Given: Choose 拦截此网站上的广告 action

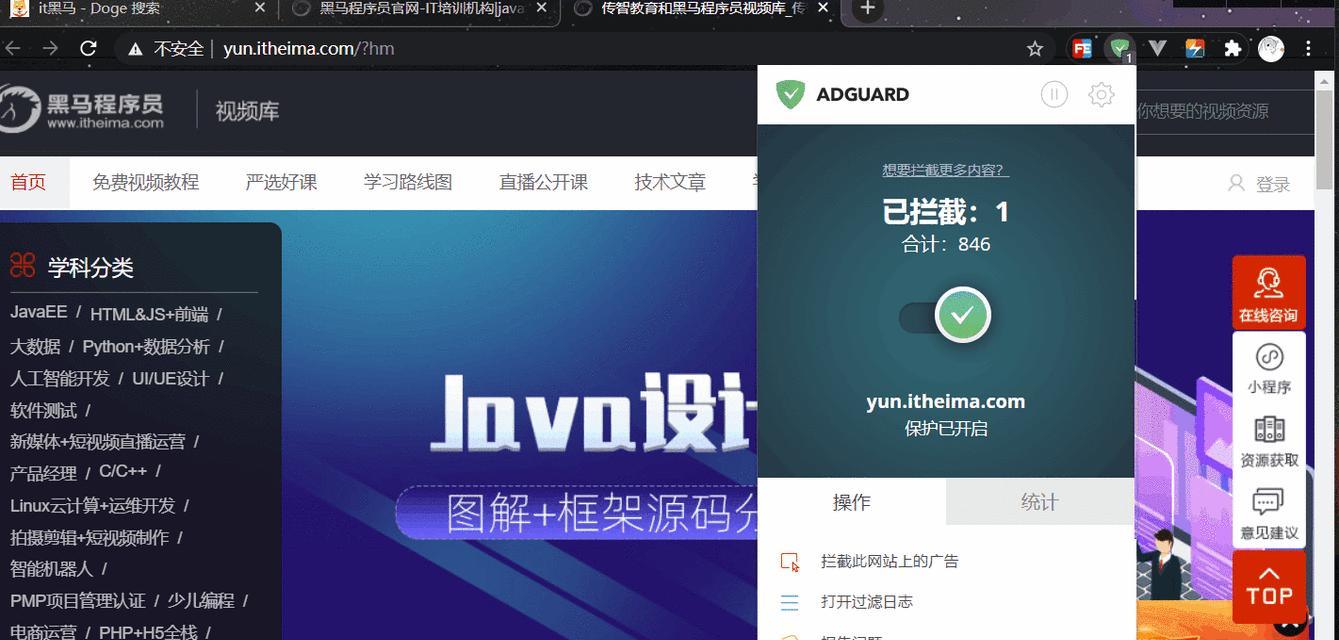Looking at the screenshot, I should (x=890, y=561).
